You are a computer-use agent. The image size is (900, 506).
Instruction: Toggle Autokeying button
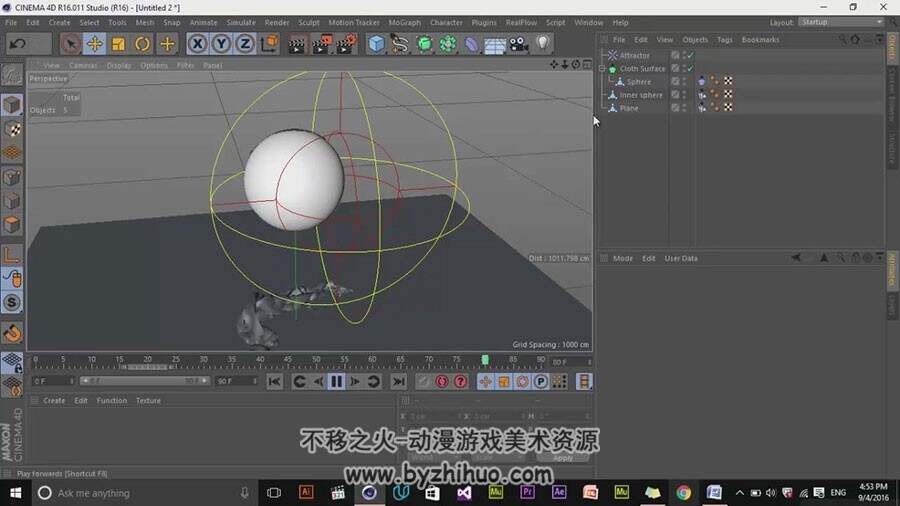coord(441,382)
